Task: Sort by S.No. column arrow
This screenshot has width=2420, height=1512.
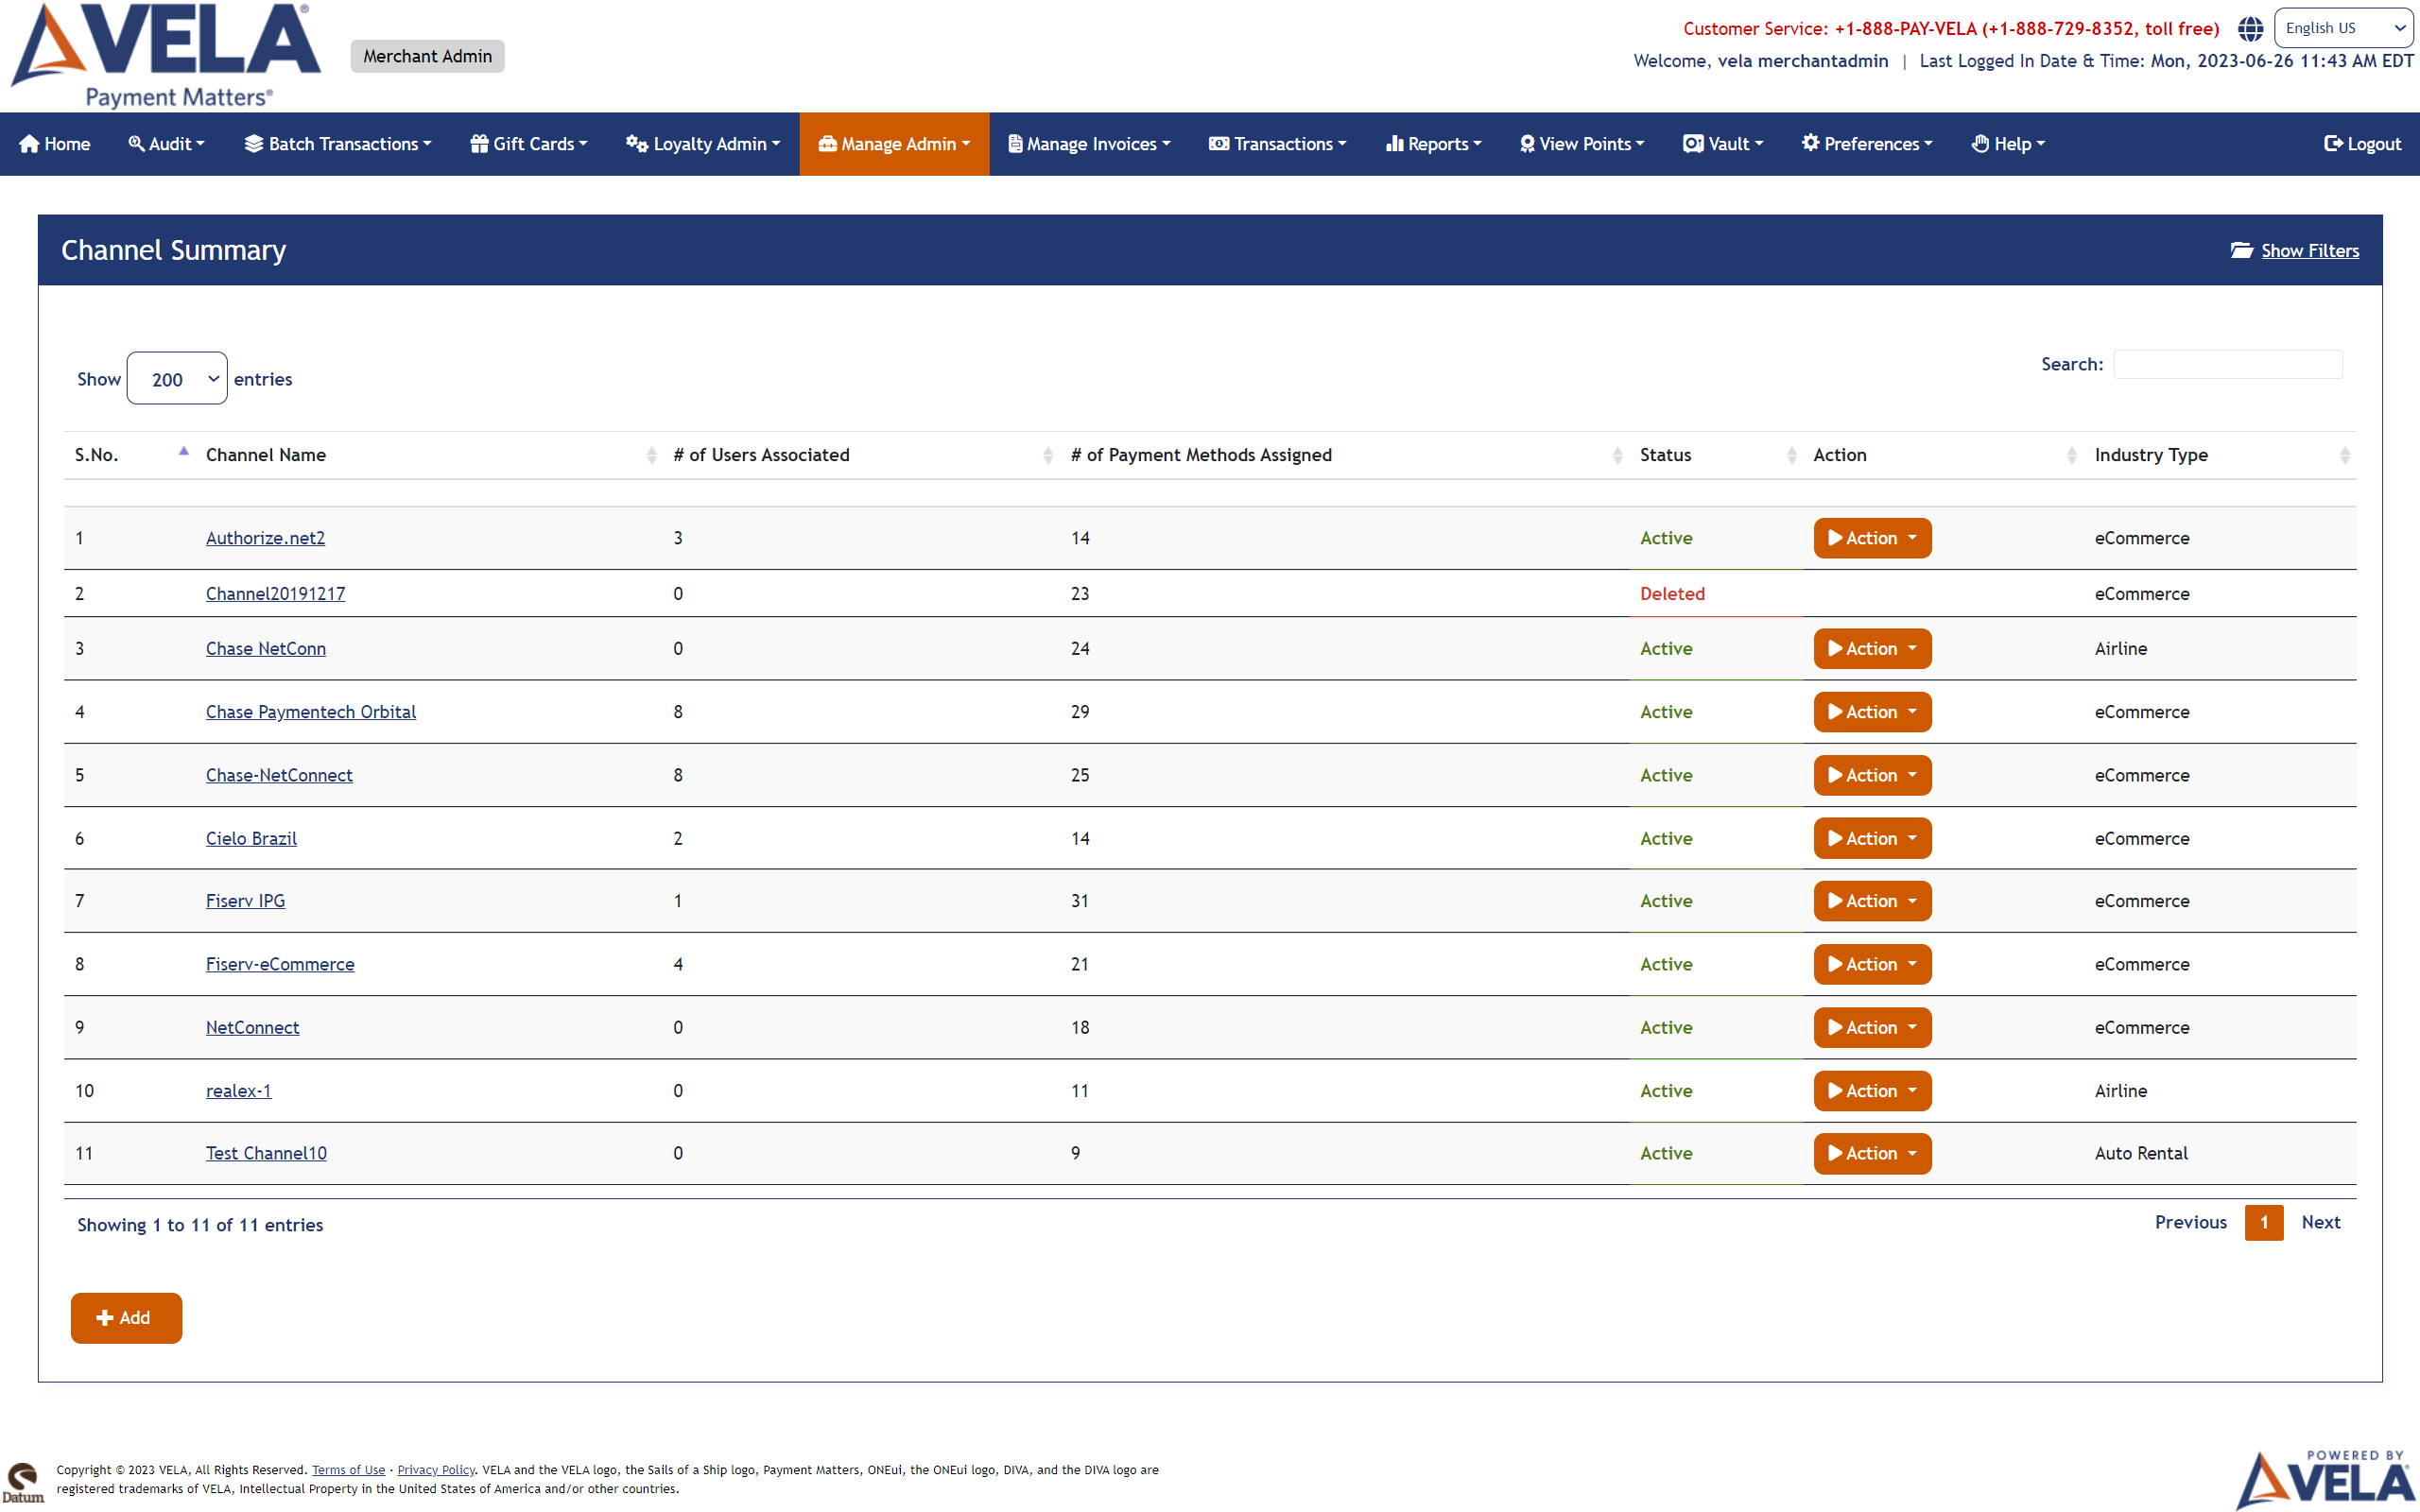Action: (x=184, y=452)
